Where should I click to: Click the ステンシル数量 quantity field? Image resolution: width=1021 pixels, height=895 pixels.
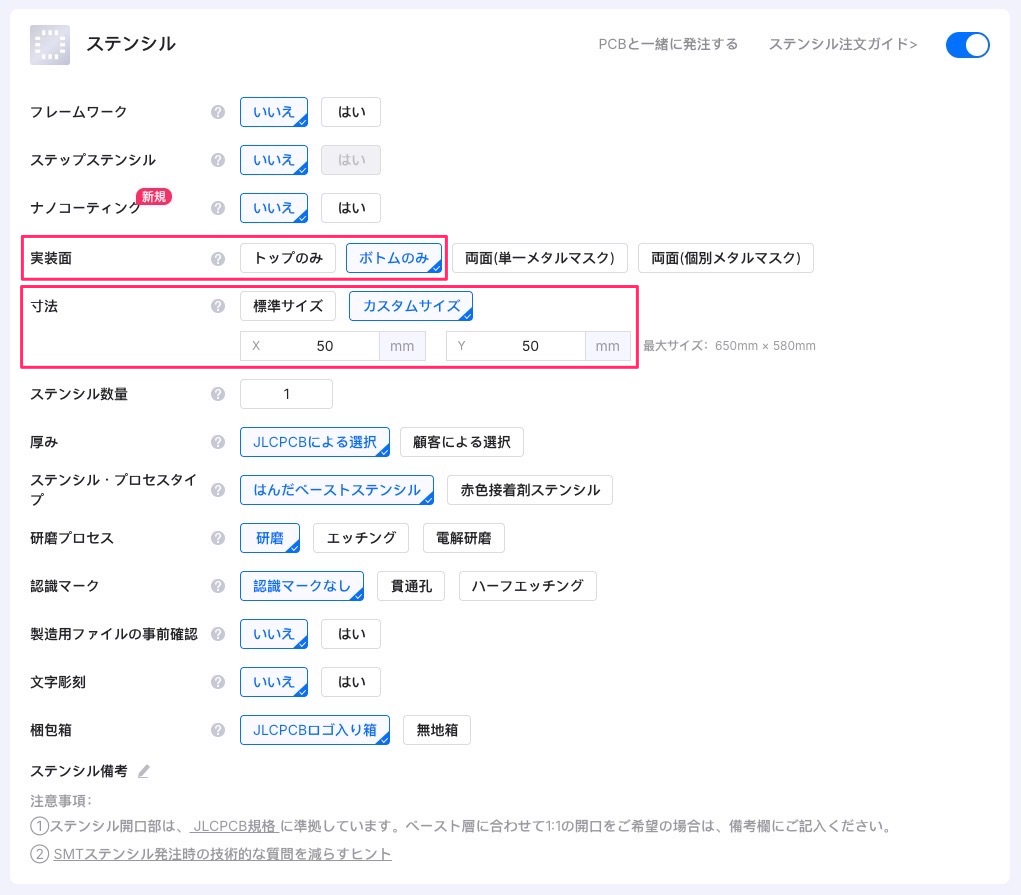[x=286, y=394]
